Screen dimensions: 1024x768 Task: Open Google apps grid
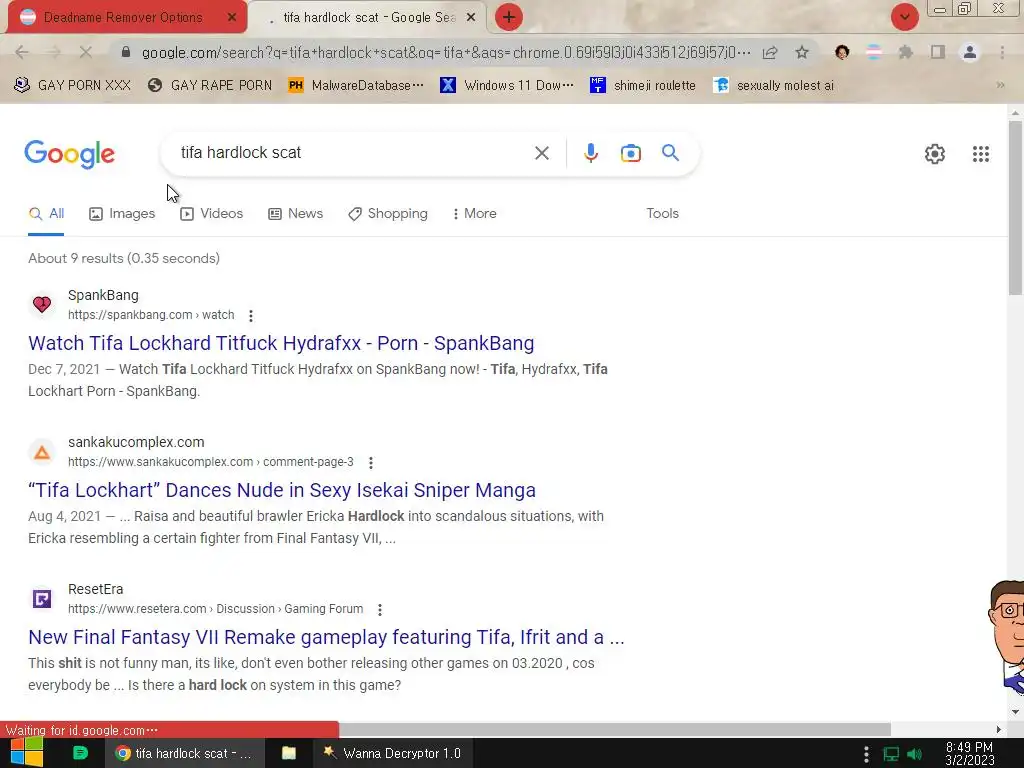[980, 154]
